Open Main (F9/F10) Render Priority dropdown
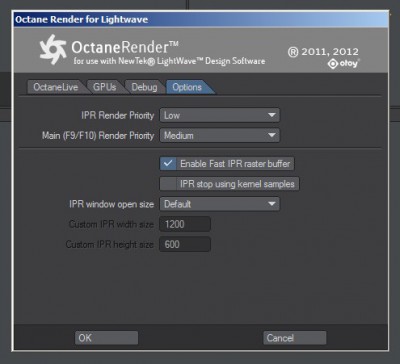 220,136
